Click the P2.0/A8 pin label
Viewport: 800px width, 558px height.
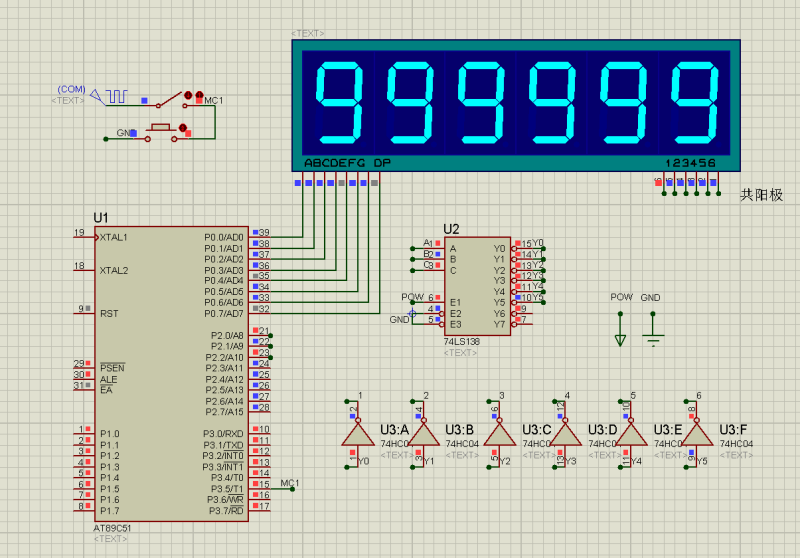point(227,336)
